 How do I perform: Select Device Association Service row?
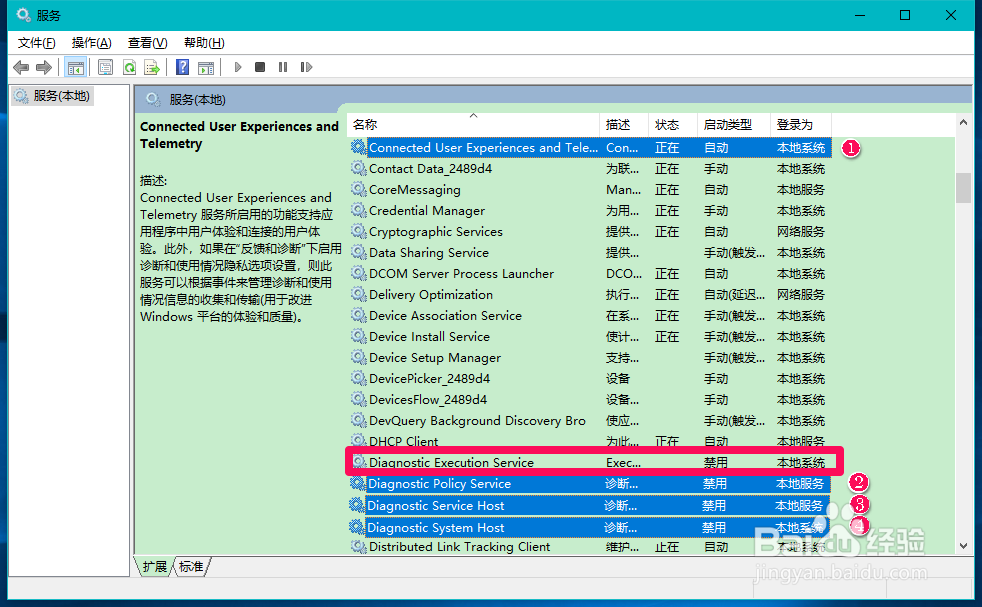pos(591,315)
